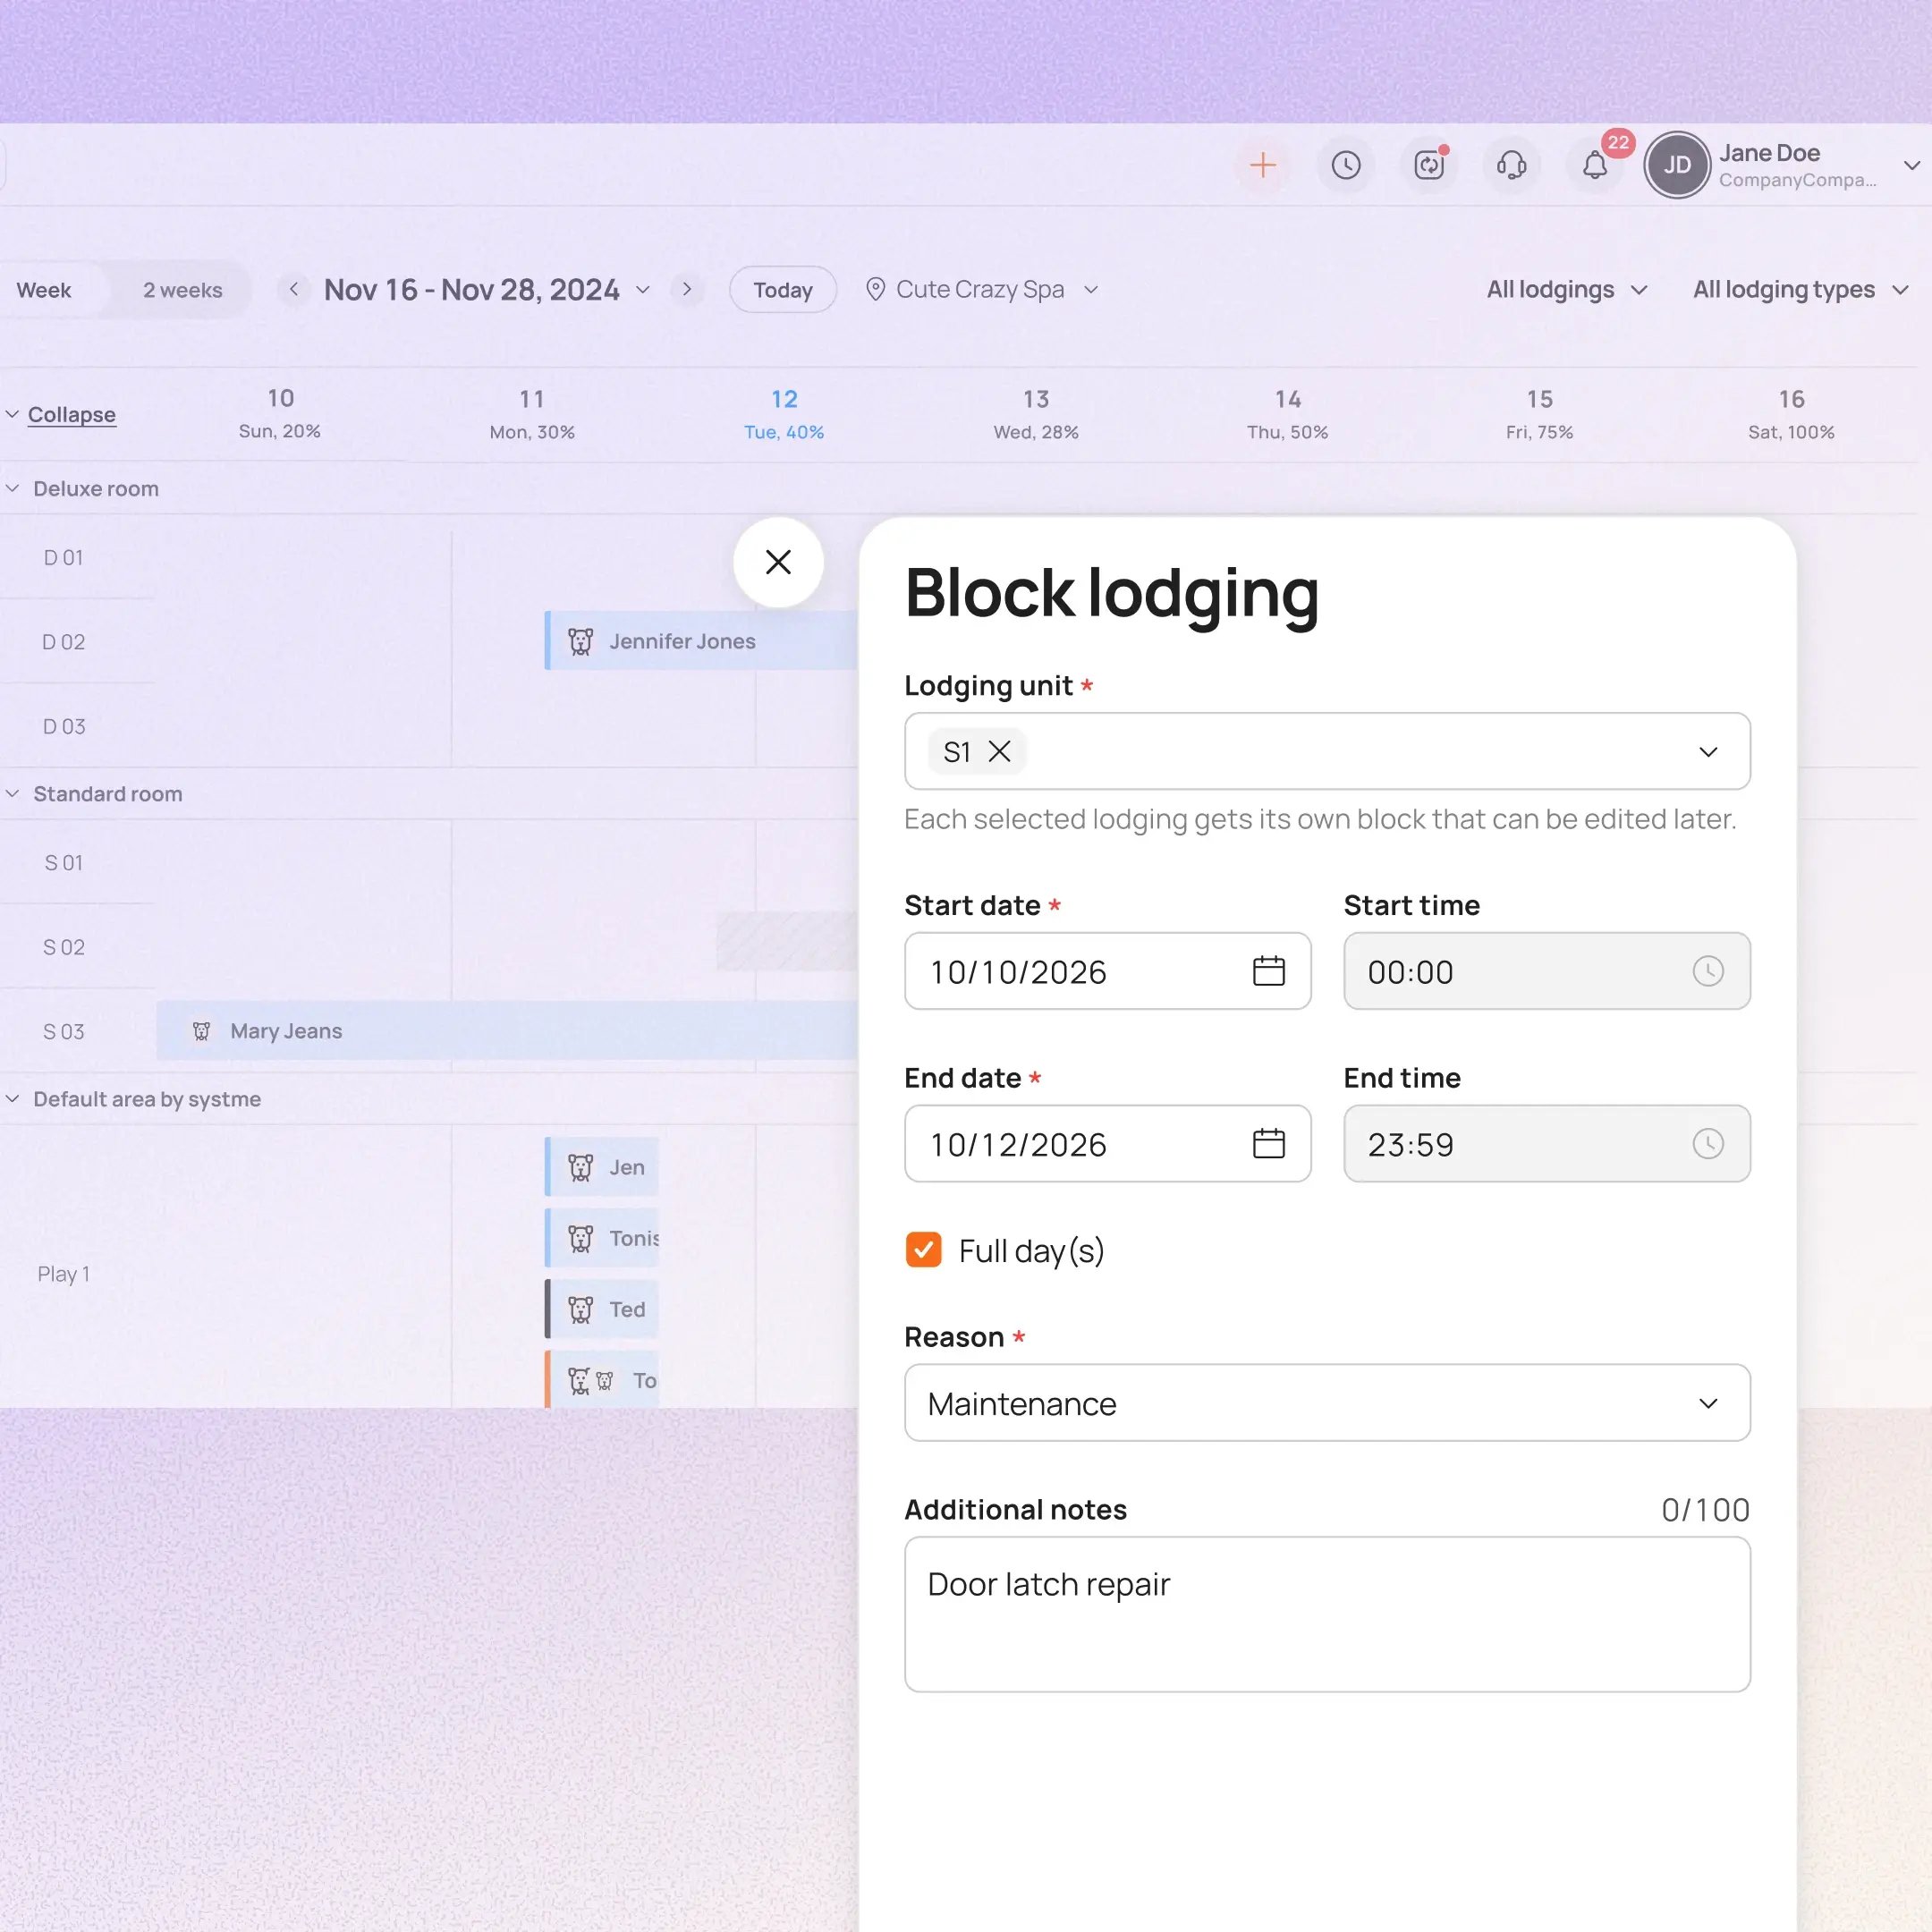The width and height of the screenshot is (1932, 1932).
Task: Expand the Lodging unit dropdown
Action: tap(1708, 752)
